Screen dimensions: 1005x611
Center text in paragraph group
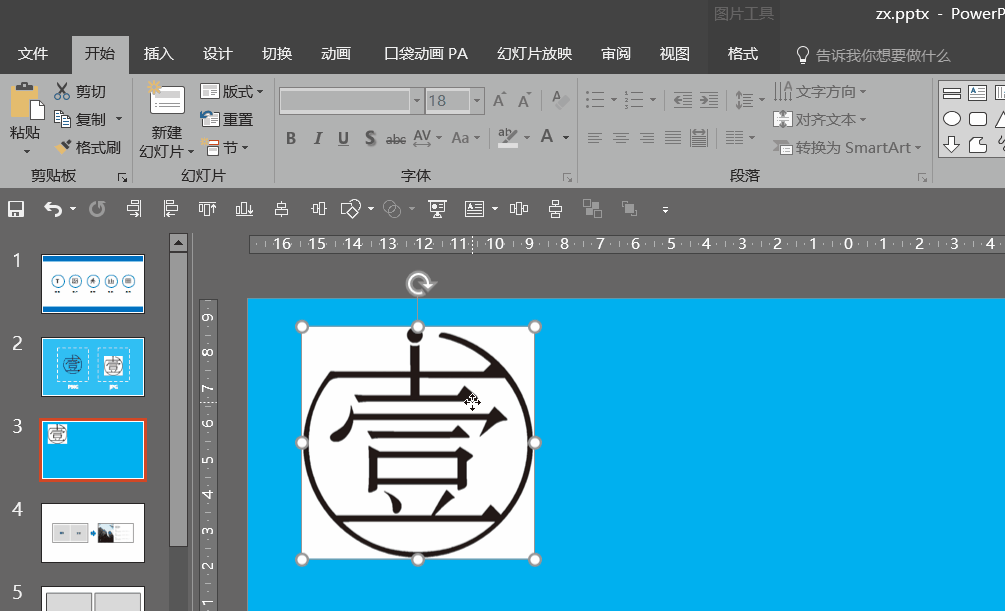click(x=620, y=138)
